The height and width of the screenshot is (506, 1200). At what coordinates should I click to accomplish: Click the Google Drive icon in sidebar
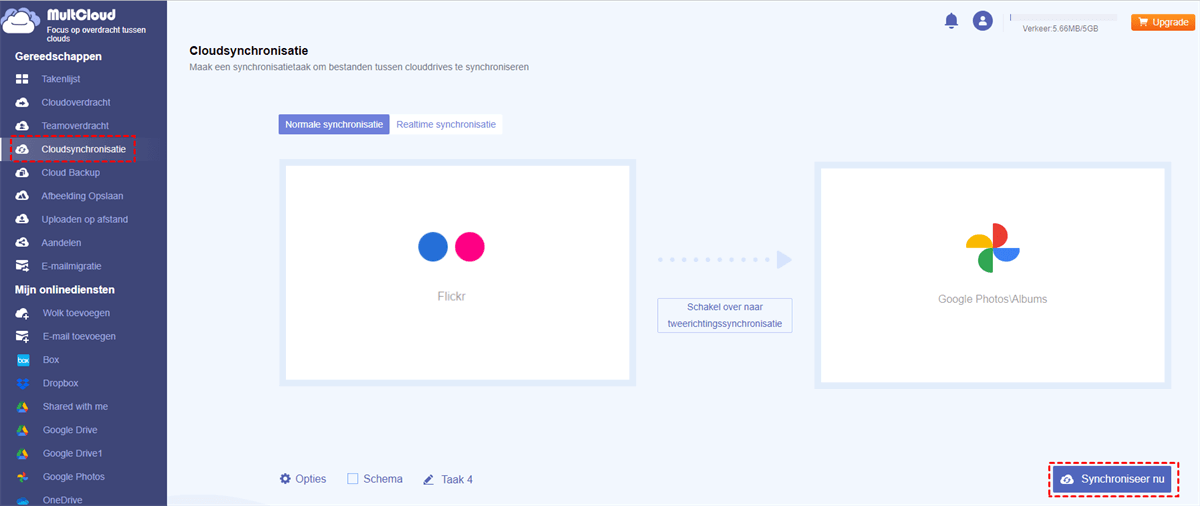[x=22, y=430]
